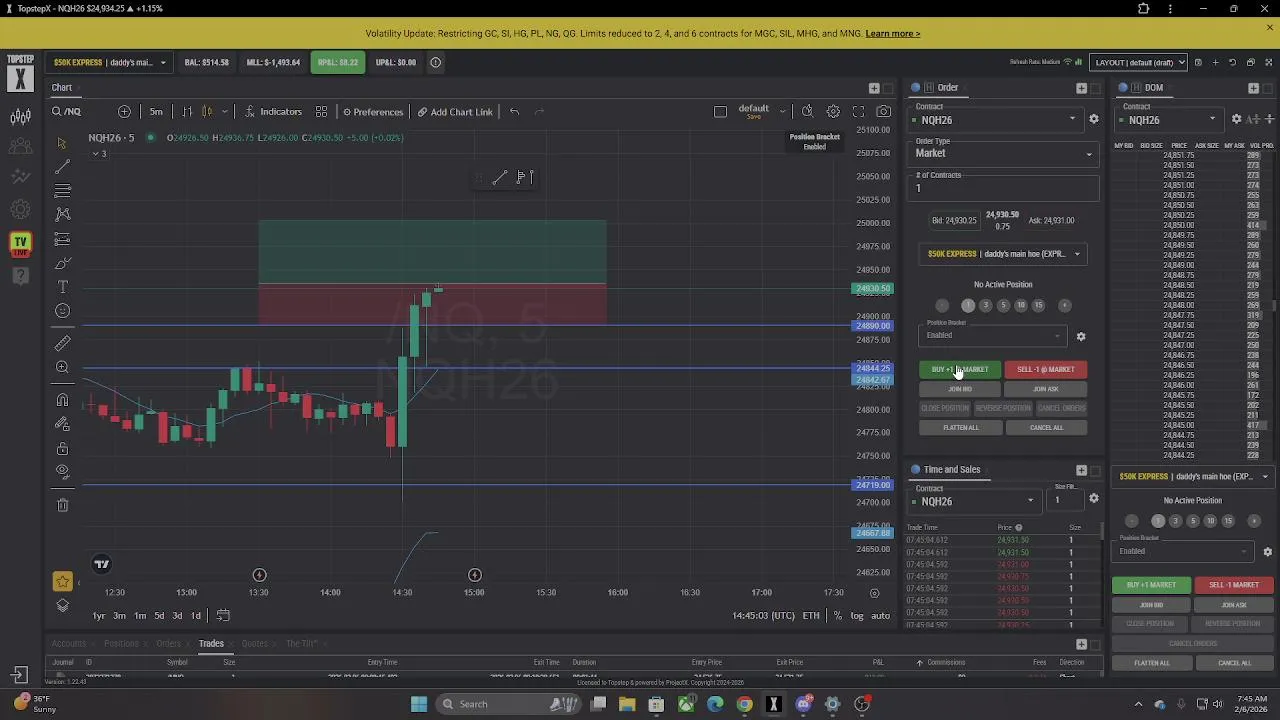Select the emoji sticker tool
The height and width of the screenshot is (720, 1280).
click(62, 311)
